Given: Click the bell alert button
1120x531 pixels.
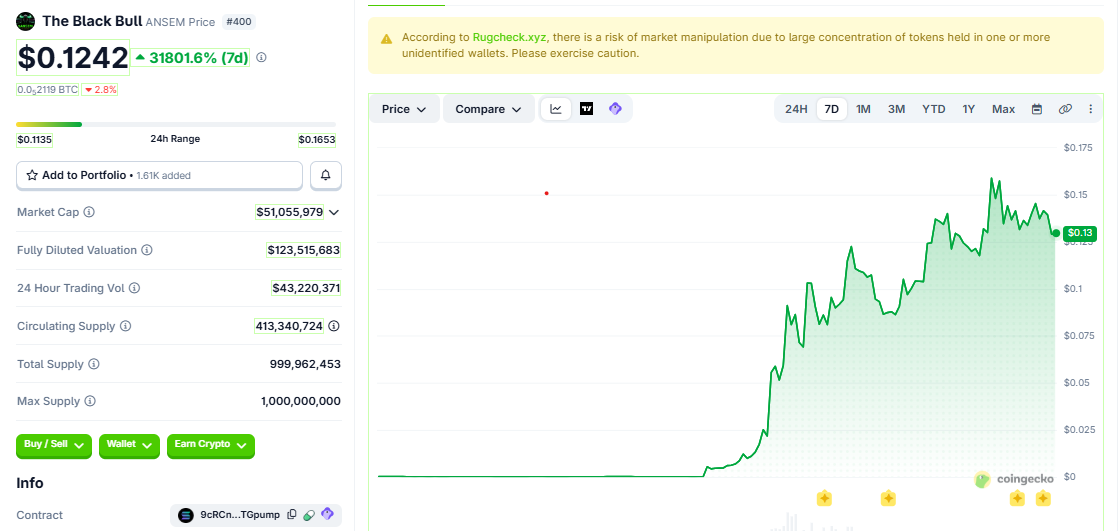Looking at the screenshot, I should (326, 175).
